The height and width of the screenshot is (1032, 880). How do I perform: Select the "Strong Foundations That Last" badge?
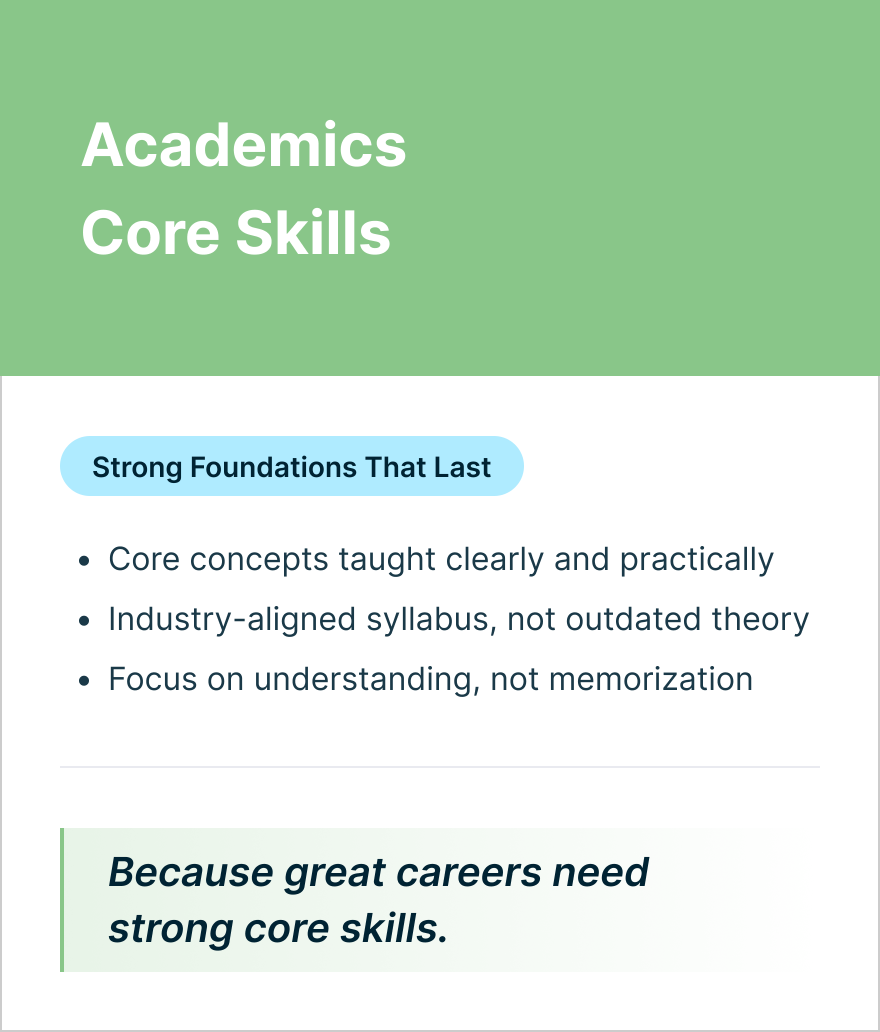[x=291, y=467]
